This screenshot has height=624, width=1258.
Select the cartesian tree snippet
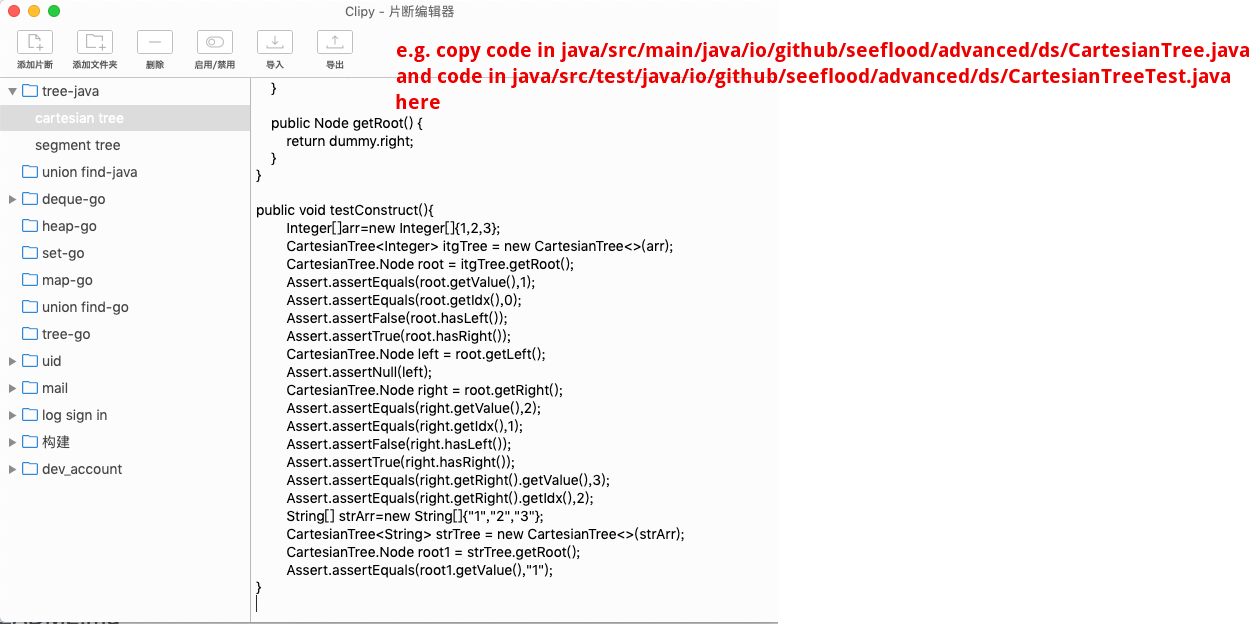(125, 118)
